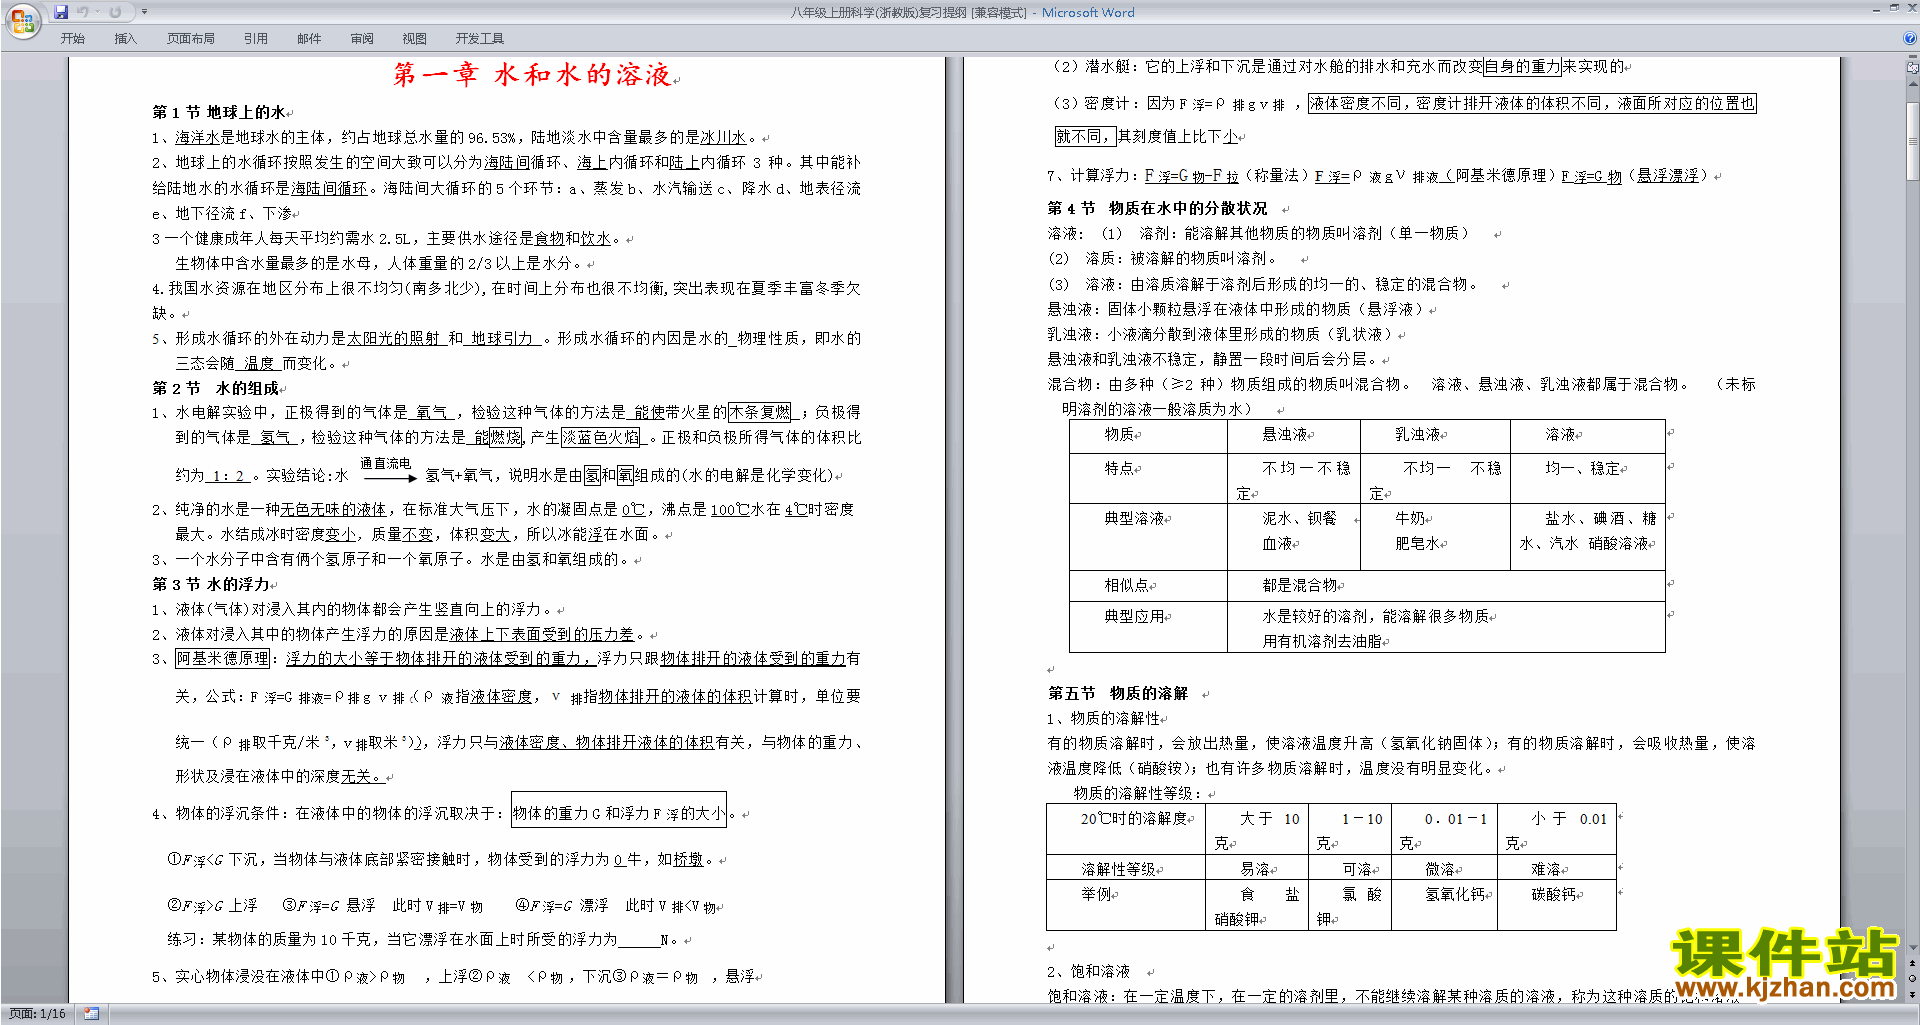Click the next page browse button

point(1912,994)
